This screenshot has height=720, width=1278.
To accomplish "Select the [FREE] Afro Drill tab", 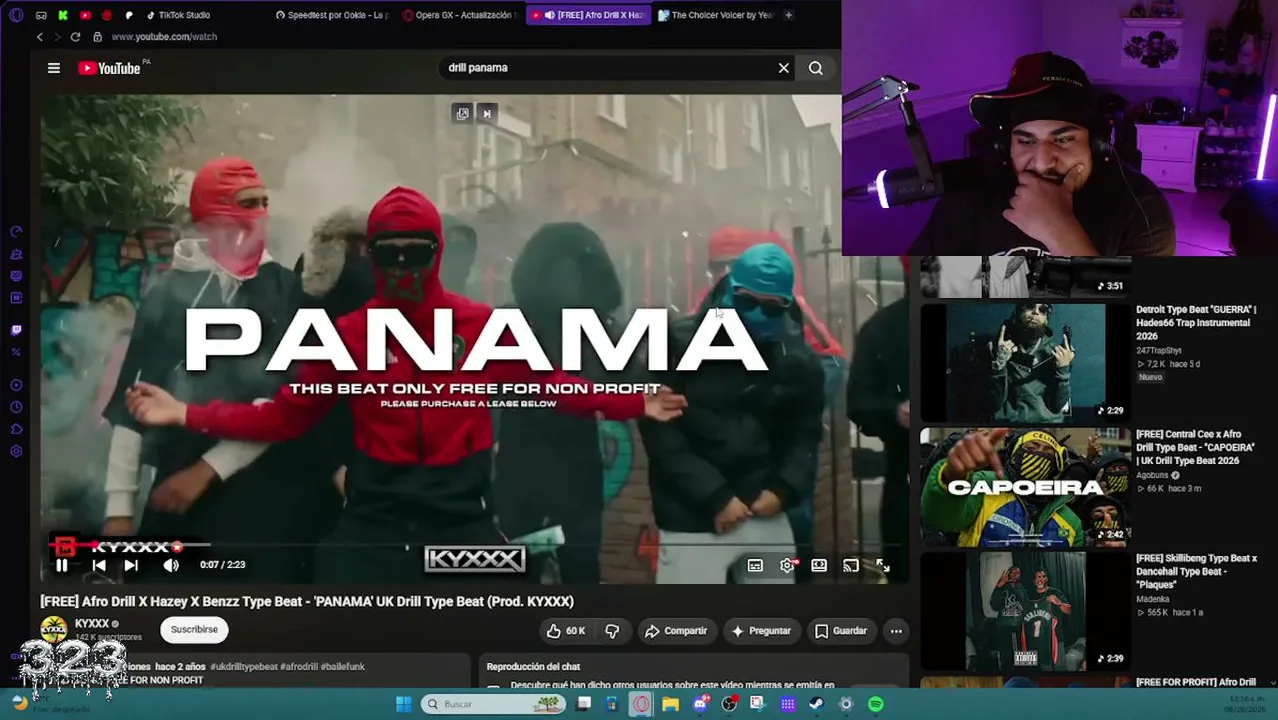I will tap(589, 15).
